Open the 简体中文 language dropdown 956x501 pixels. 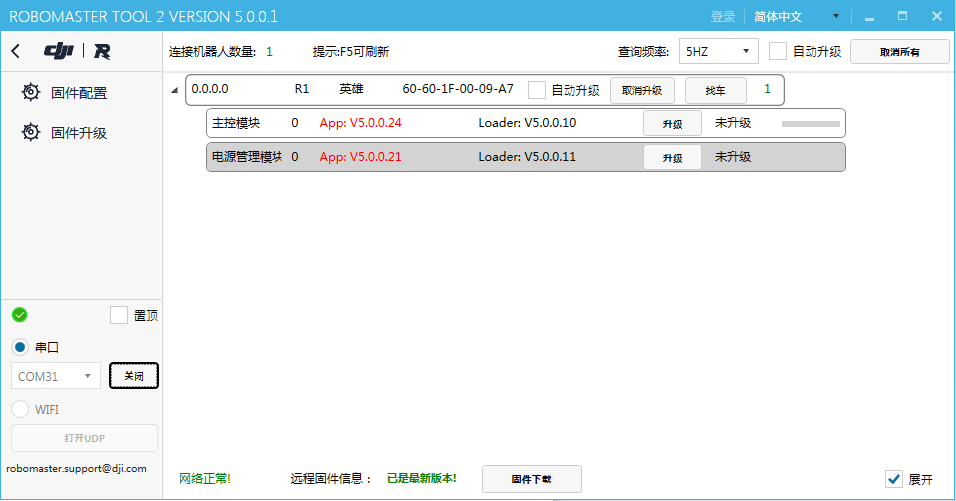click(796, 16)
